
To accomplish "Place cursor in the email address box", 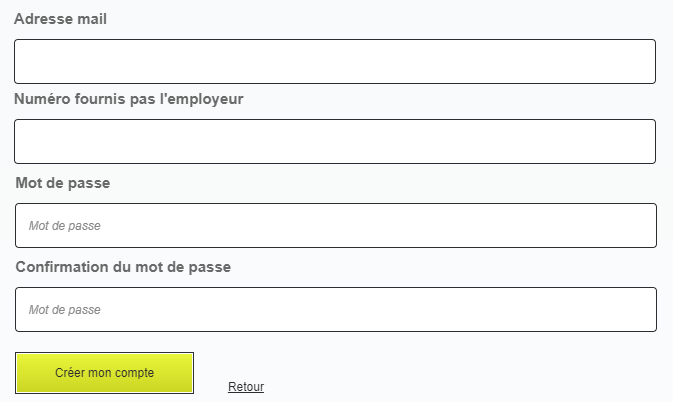I will tap(334, 61).
